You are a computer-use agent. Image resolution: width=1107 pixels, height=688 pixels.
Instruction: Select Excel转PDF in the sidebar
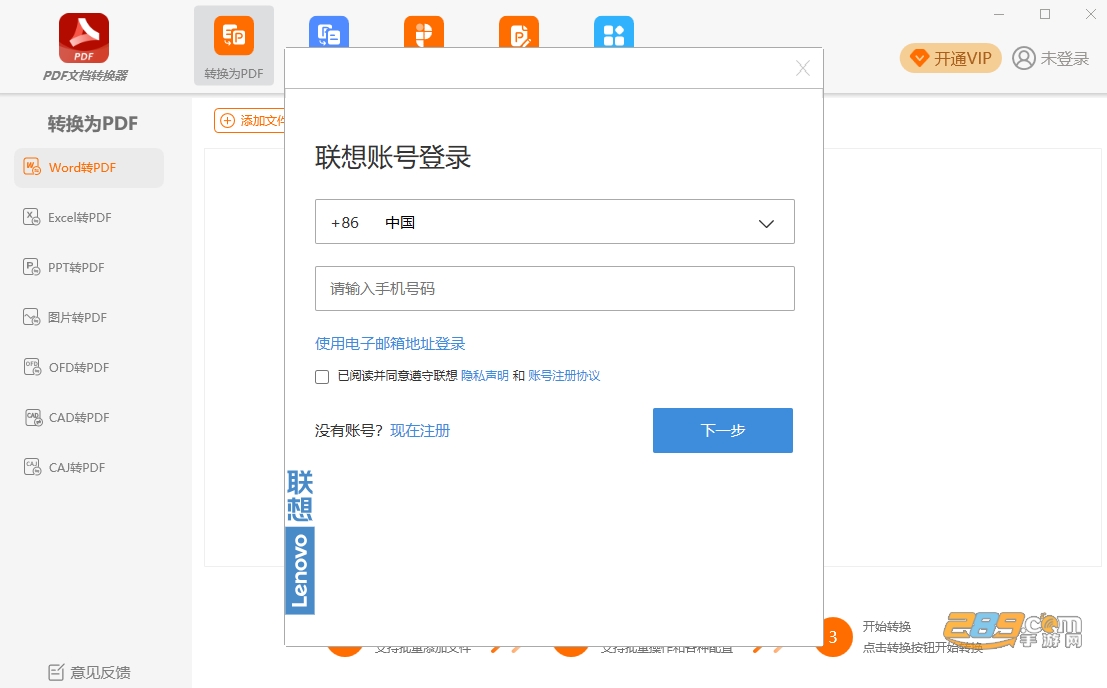point(89,217)
